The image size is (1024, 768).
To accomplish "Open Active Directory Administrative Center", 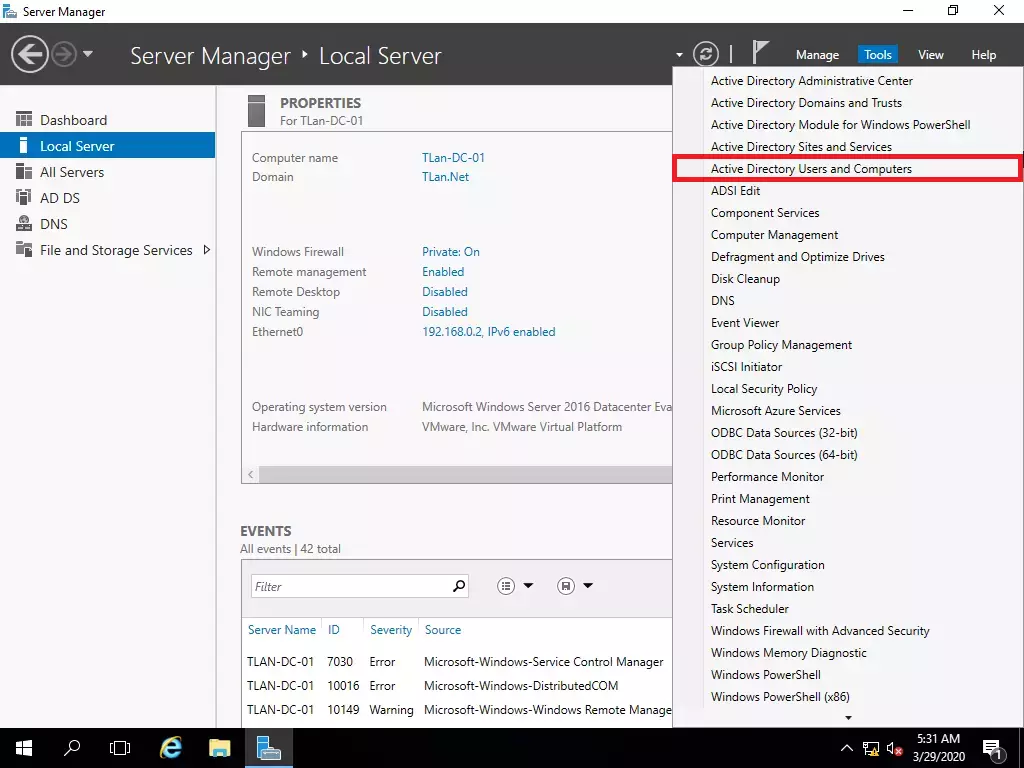I will (x=812, y=81).
